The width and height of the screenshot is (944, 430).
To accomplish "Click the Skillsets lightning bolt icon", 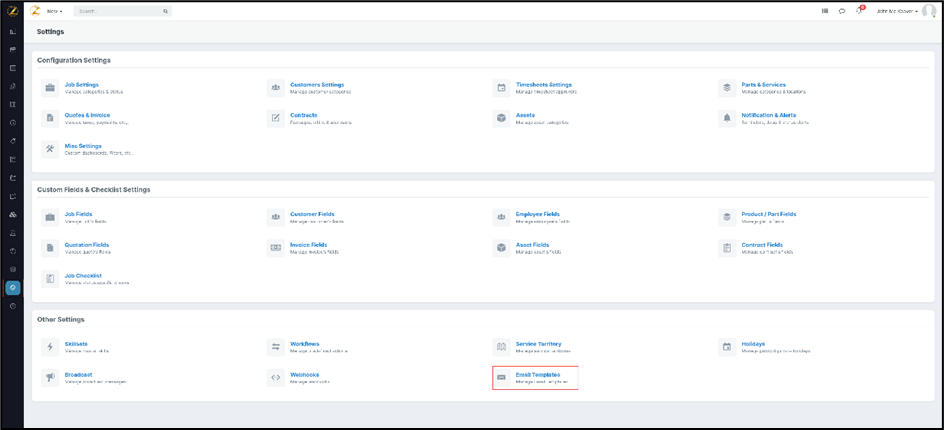I will pos(50,347).
